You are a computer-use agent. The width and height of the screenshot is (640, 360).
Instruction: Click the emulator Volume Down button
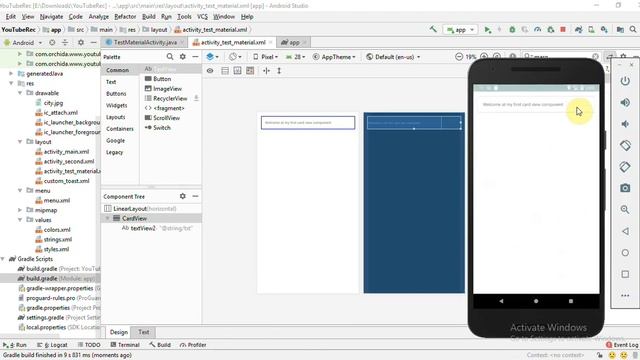point(625,124)
